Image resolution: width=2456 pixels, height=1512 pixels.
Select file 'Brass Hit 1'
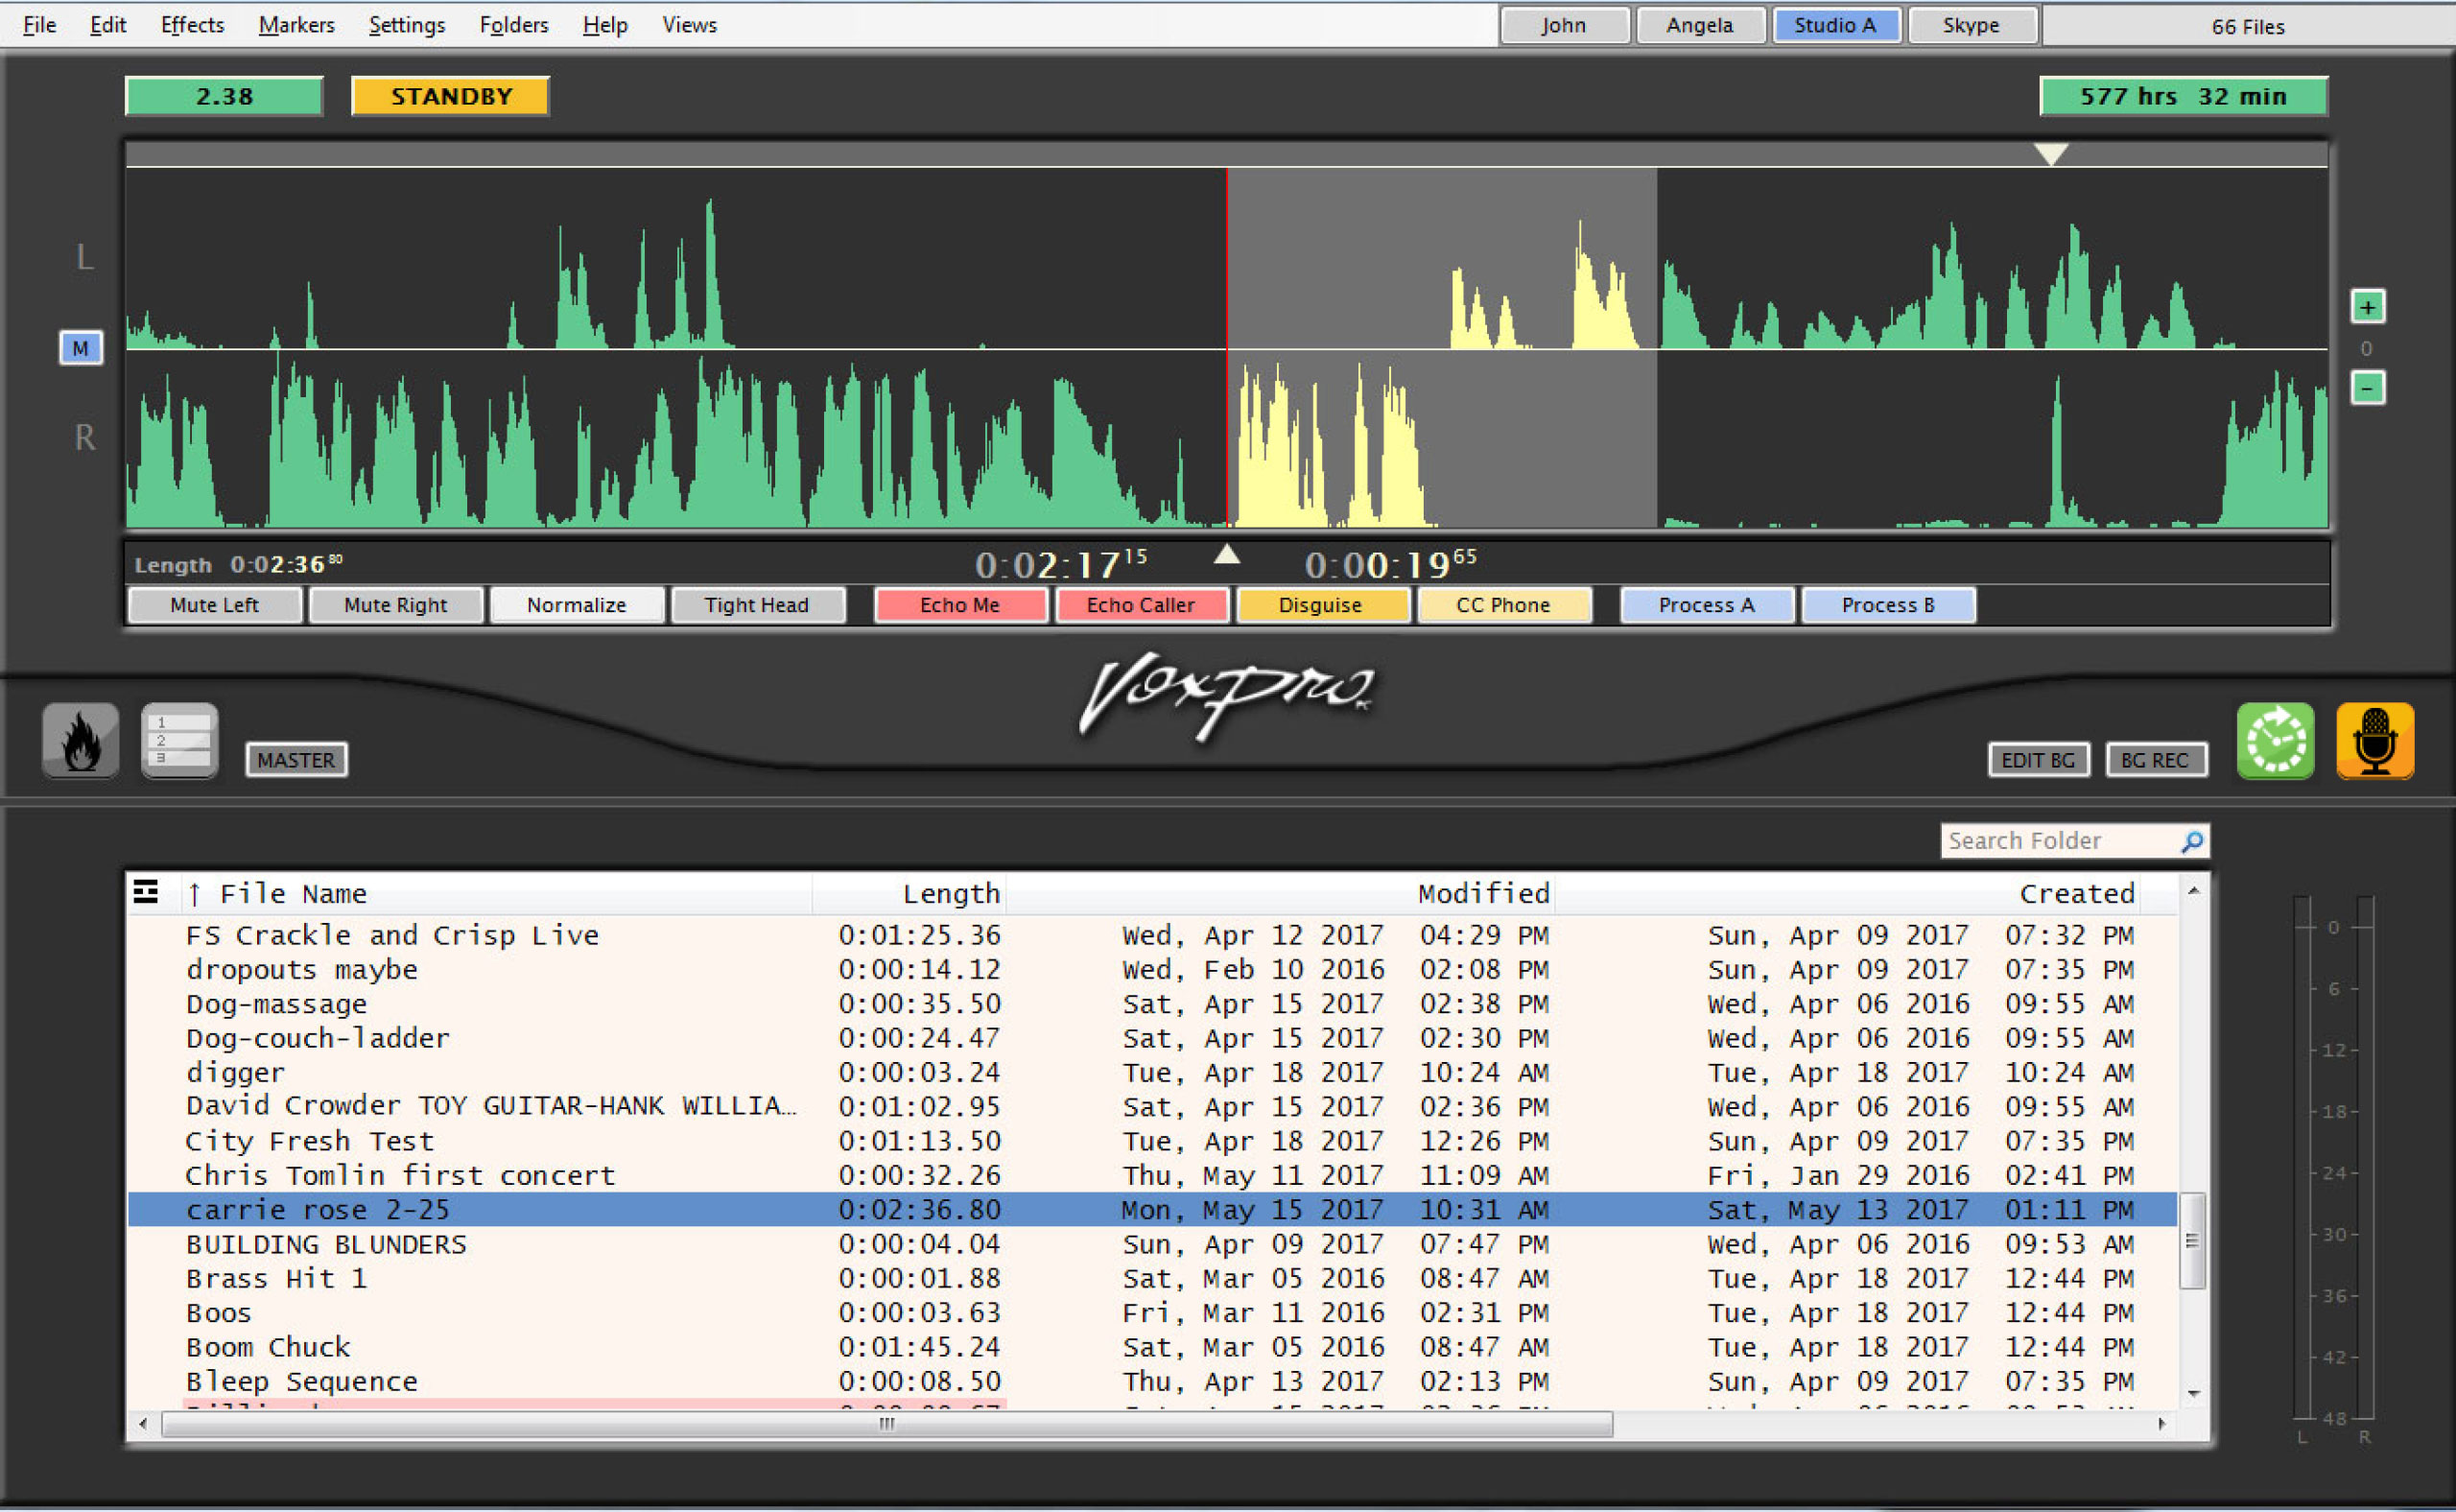1152,1279
